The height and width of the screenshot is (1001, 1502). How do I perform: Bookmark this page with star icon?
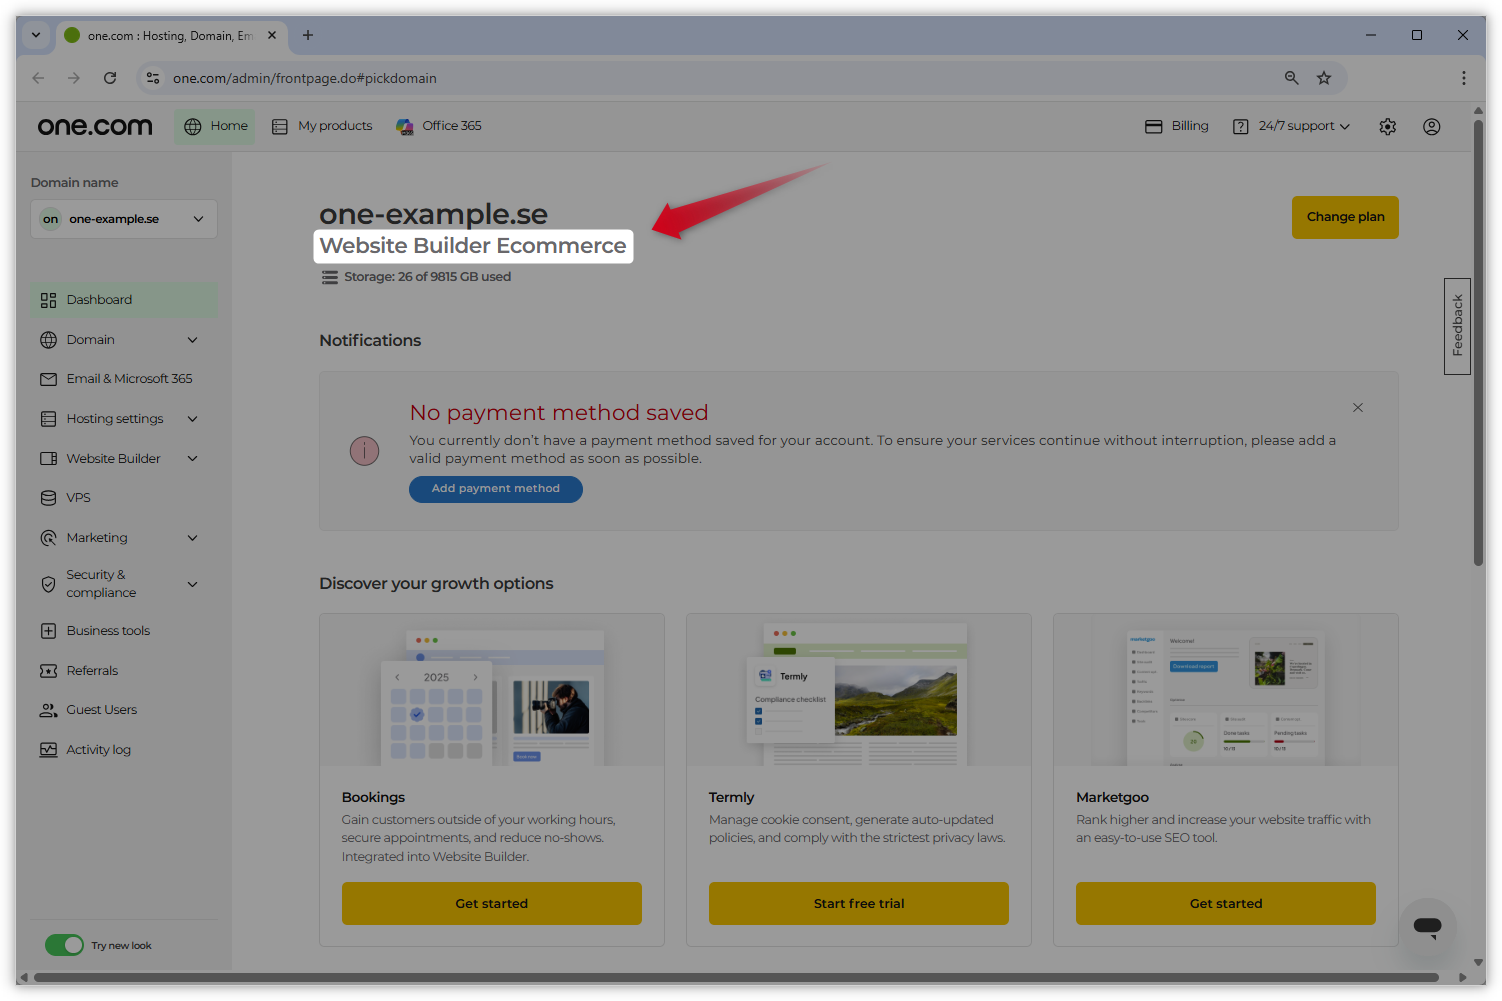tap(1324, 78)
